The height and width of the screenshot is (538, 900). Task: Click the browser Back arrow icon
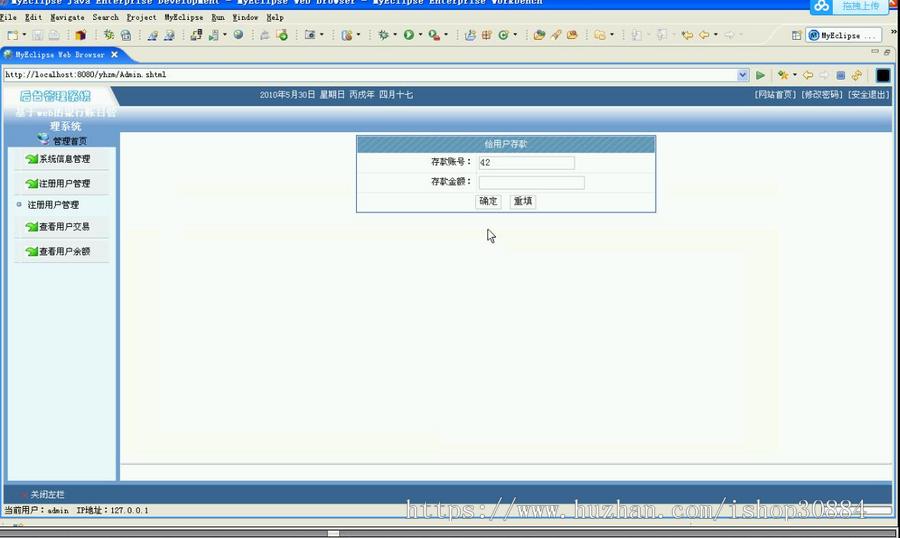click(x=808, y=75)
